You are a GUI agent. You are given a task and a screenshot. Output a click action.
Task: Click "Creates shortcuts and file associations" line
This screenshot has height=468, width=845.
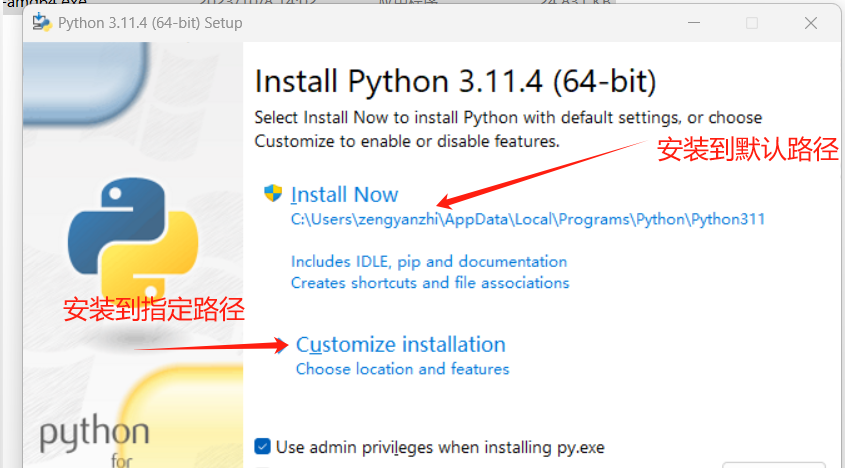430,283
